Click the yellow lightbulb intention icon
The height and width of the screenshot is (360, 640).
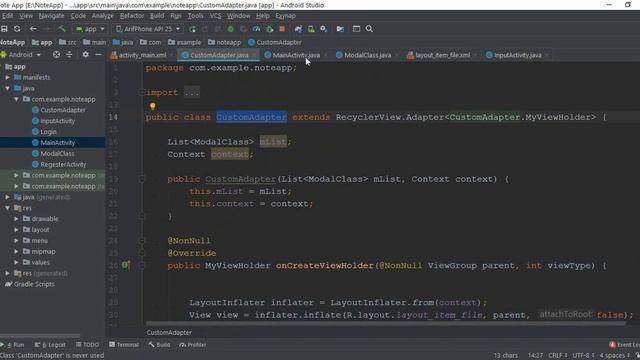click(153, 106)
